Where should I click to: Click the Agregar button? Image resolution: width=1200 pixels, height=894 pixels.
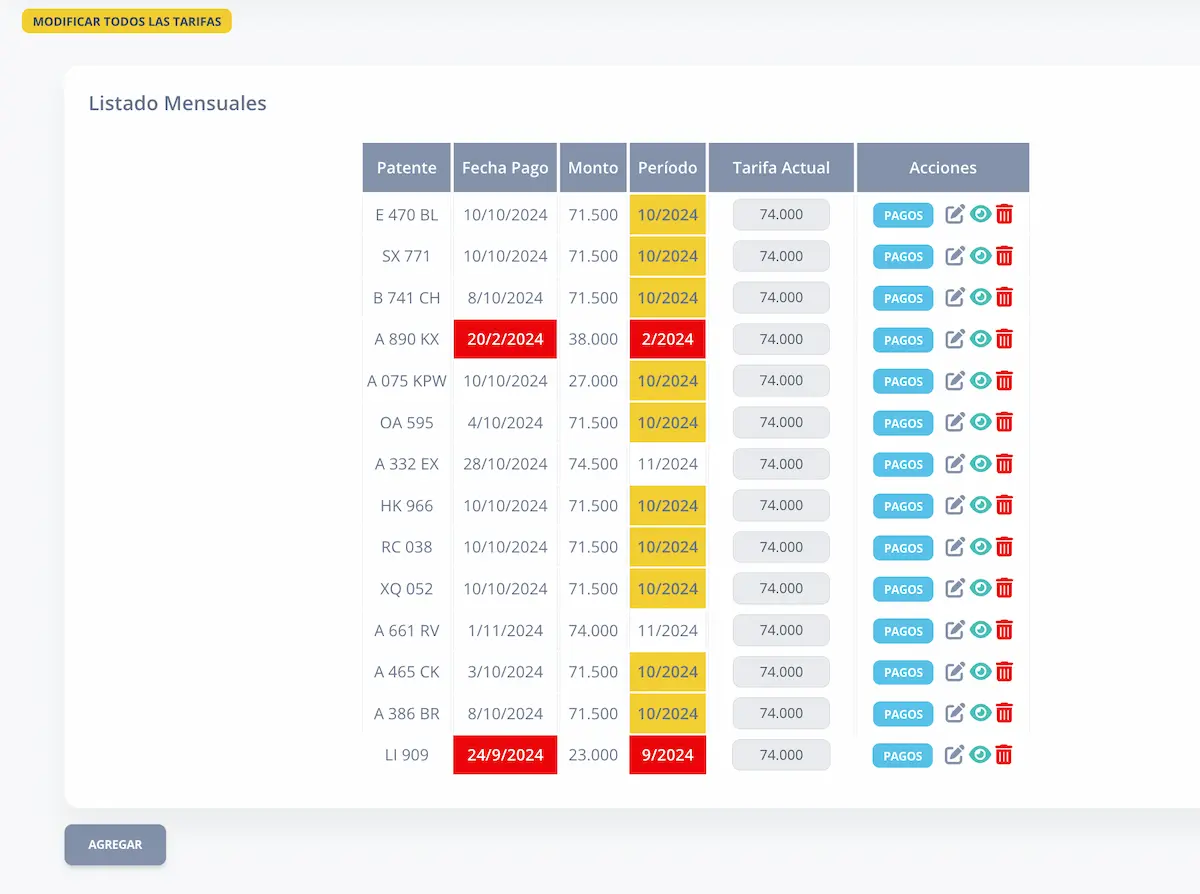pos(115,845)
